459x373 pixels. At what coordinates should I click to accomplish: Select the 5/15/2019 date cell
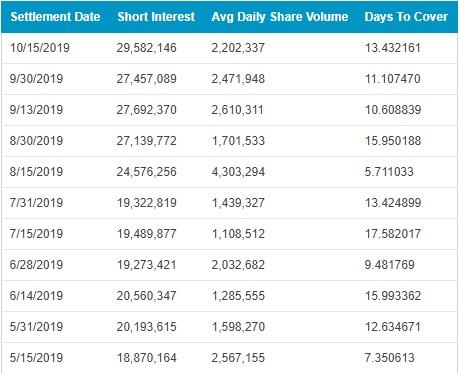pos(36,358)
